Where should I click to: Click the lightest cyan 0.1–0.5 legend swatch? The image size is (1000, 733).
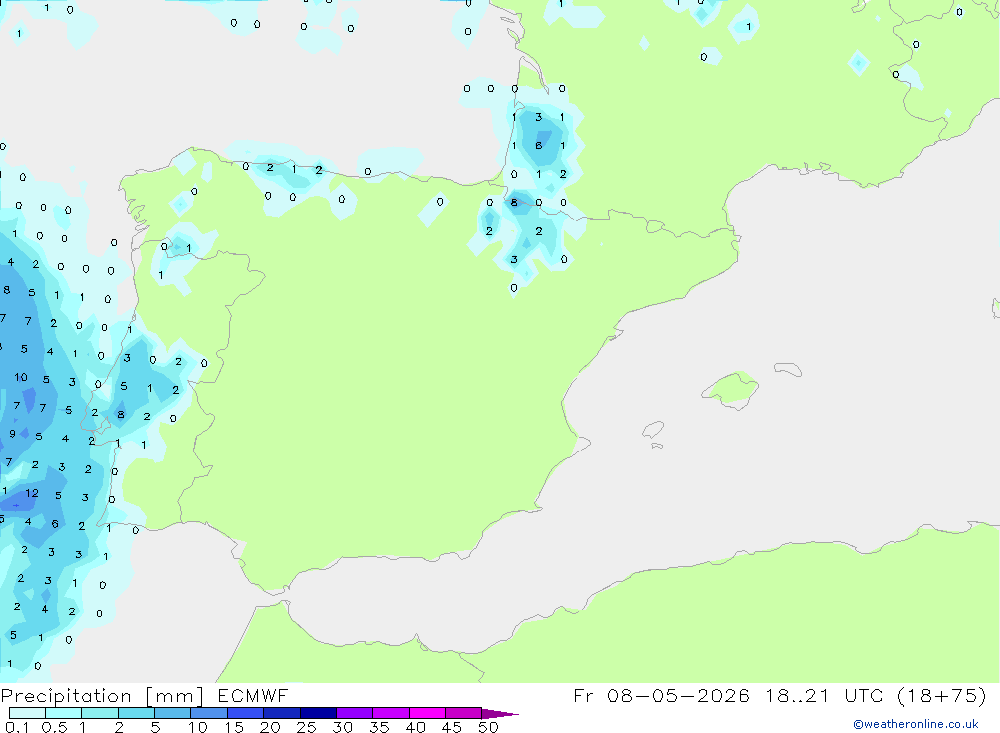coord(27,713)
